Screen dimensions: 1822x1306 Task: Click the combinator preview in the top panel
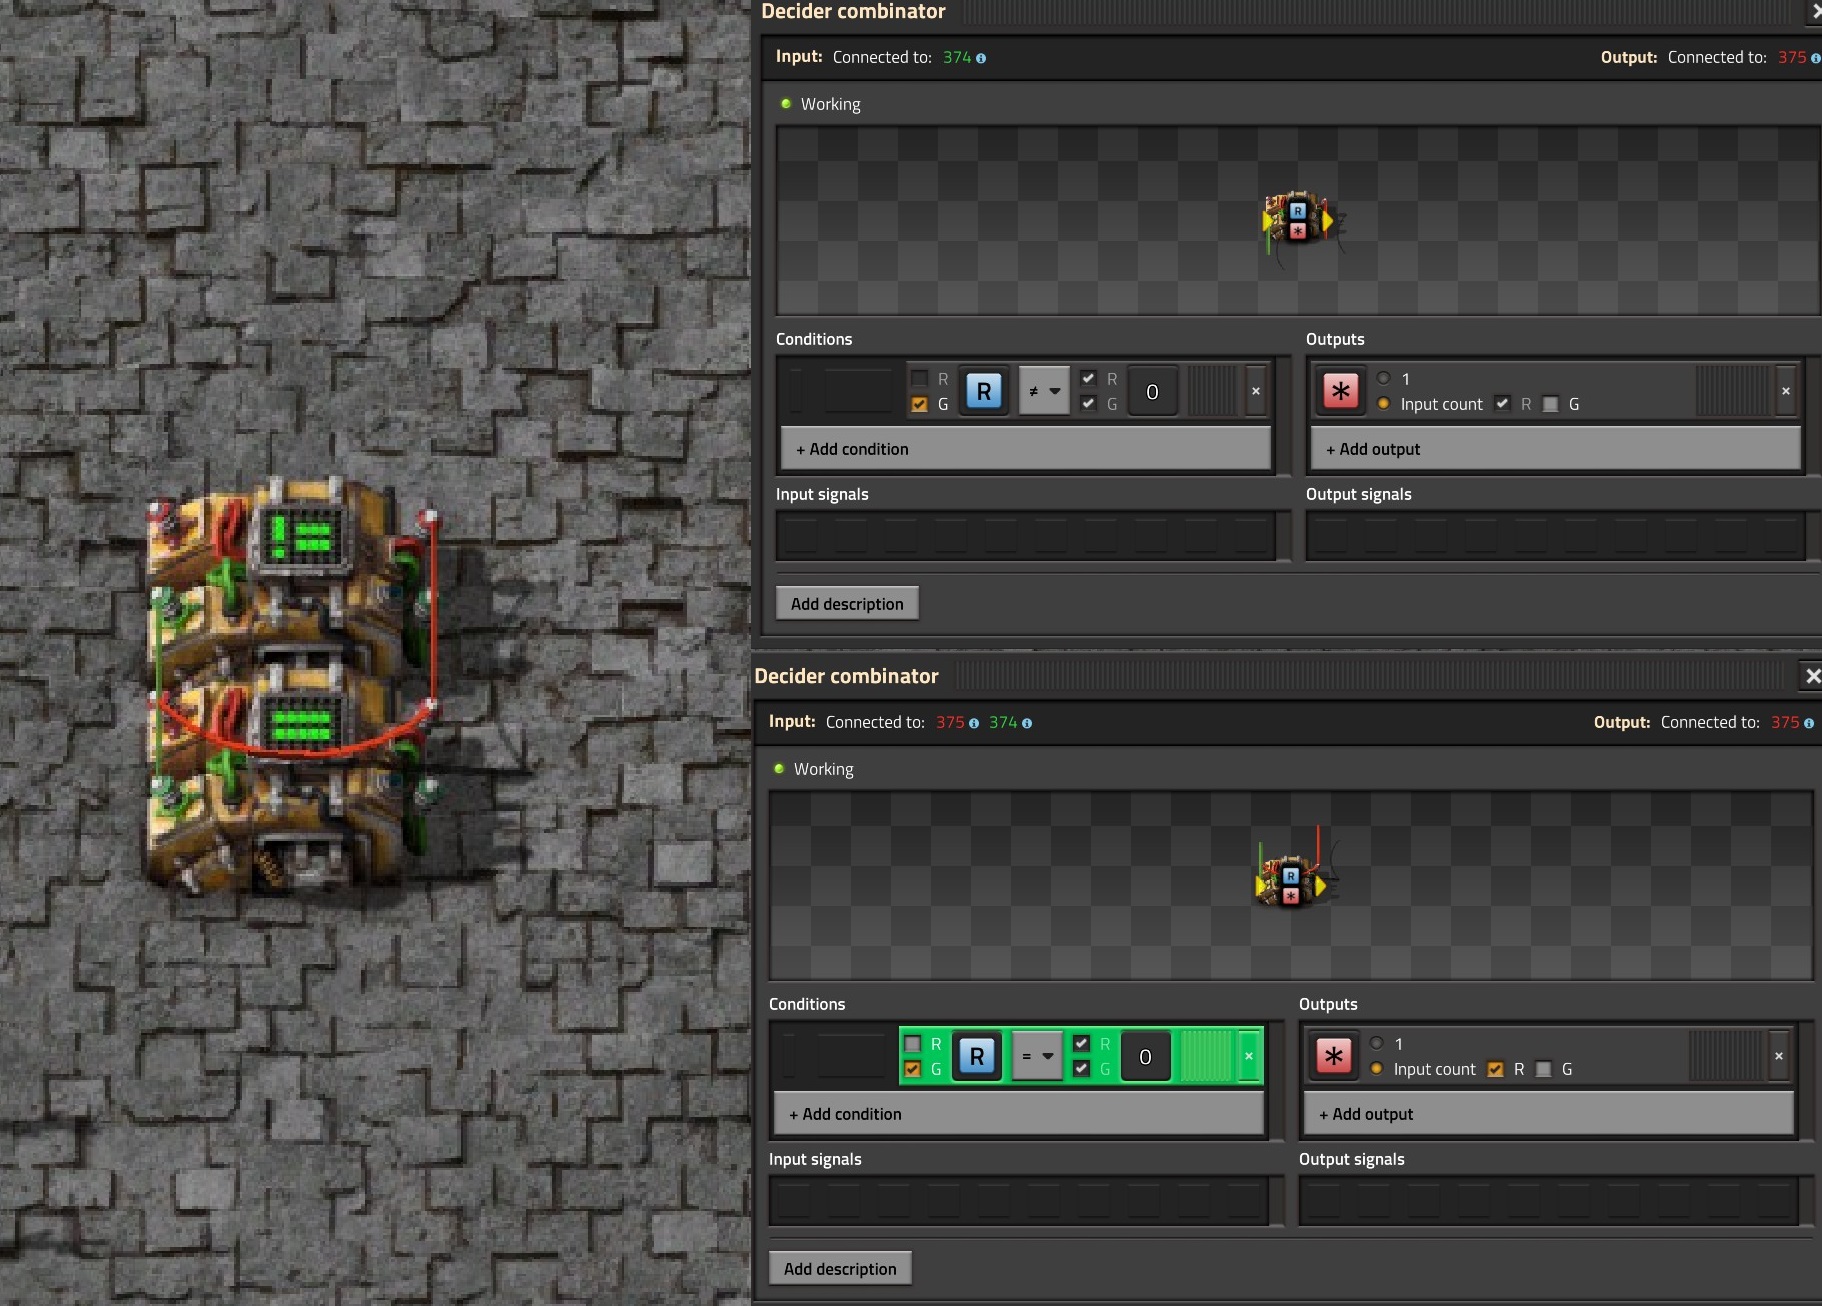[x=1299, y=222]
